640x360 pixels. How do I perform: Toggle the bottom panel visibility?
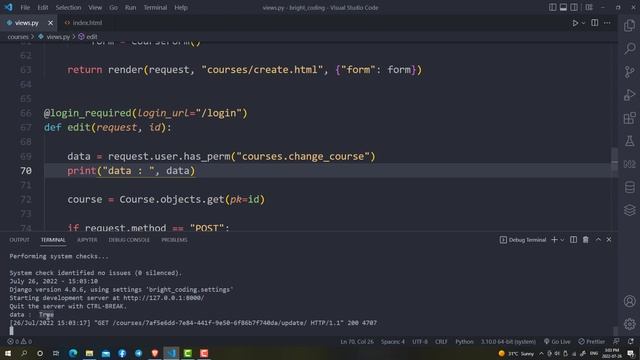tap(563, 7)
